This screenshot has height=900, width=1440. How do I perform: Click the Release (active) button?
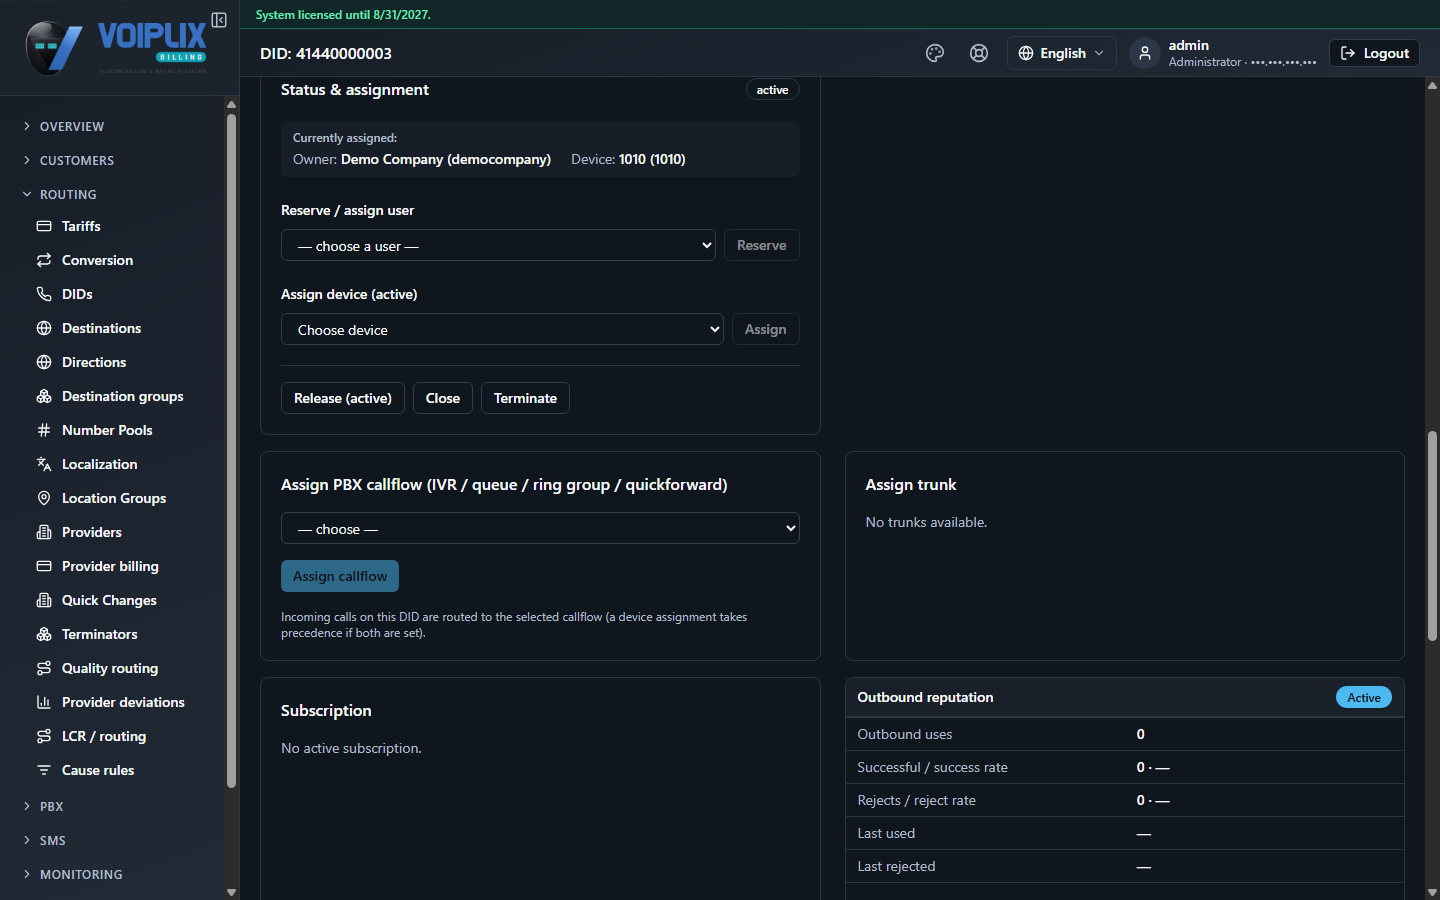[343, 398]
